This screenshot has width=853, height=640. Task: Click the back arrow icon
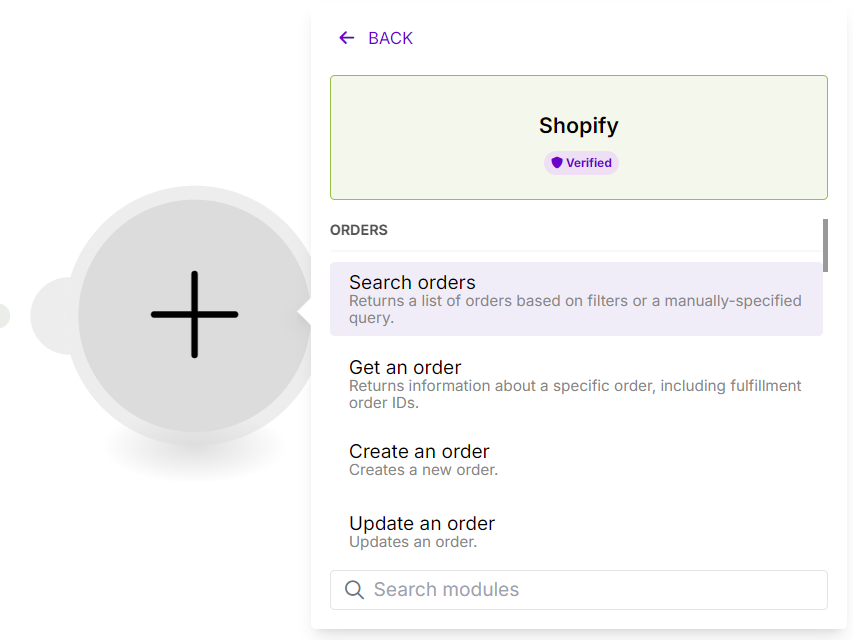(x=346, y=38)
